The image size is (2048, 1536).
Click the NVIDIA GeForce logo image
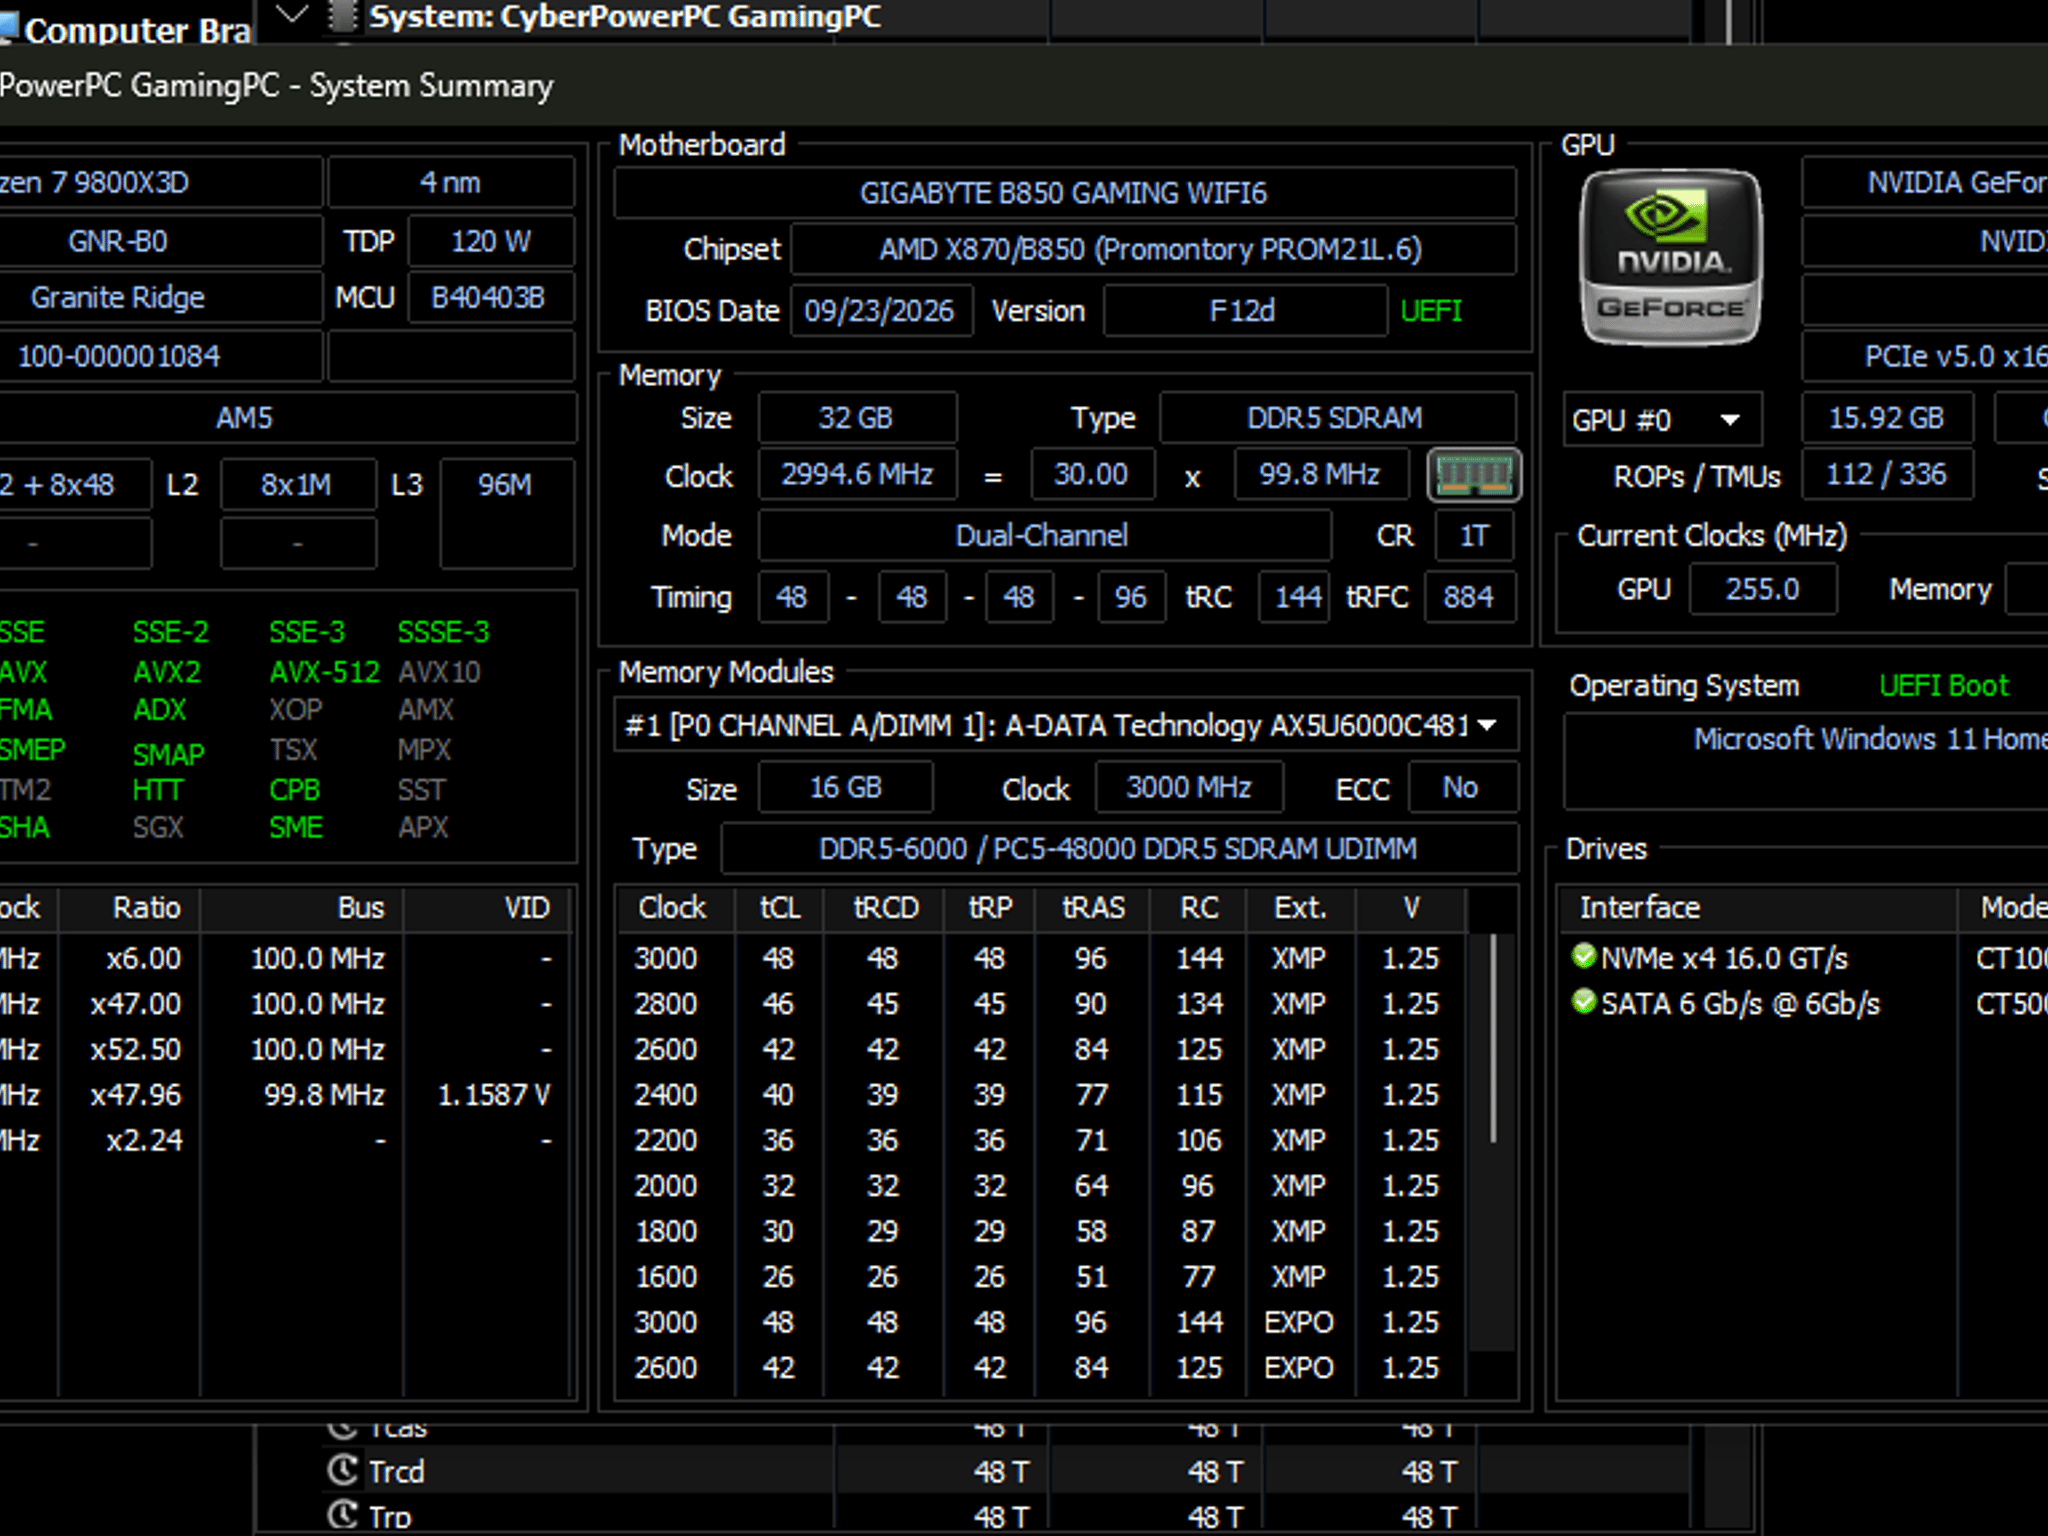[x=1670, y=258]
